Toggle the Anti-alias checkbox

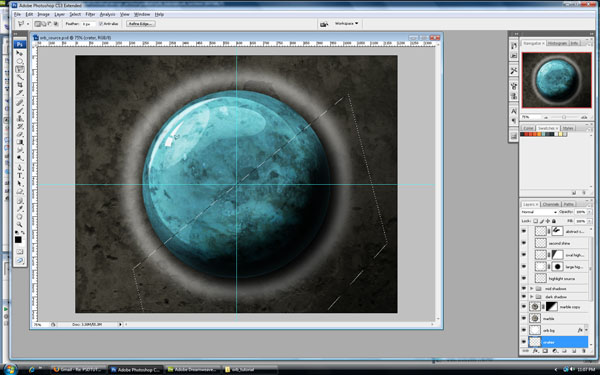click(101, 24)
